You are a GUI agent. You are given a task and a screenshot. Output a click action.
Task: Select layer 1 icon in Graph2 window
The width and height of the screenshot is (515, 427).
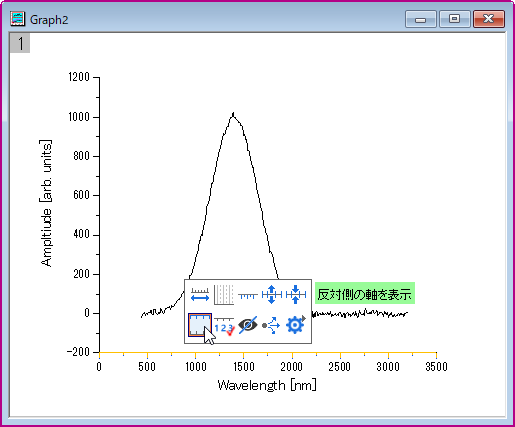[20, 43]
